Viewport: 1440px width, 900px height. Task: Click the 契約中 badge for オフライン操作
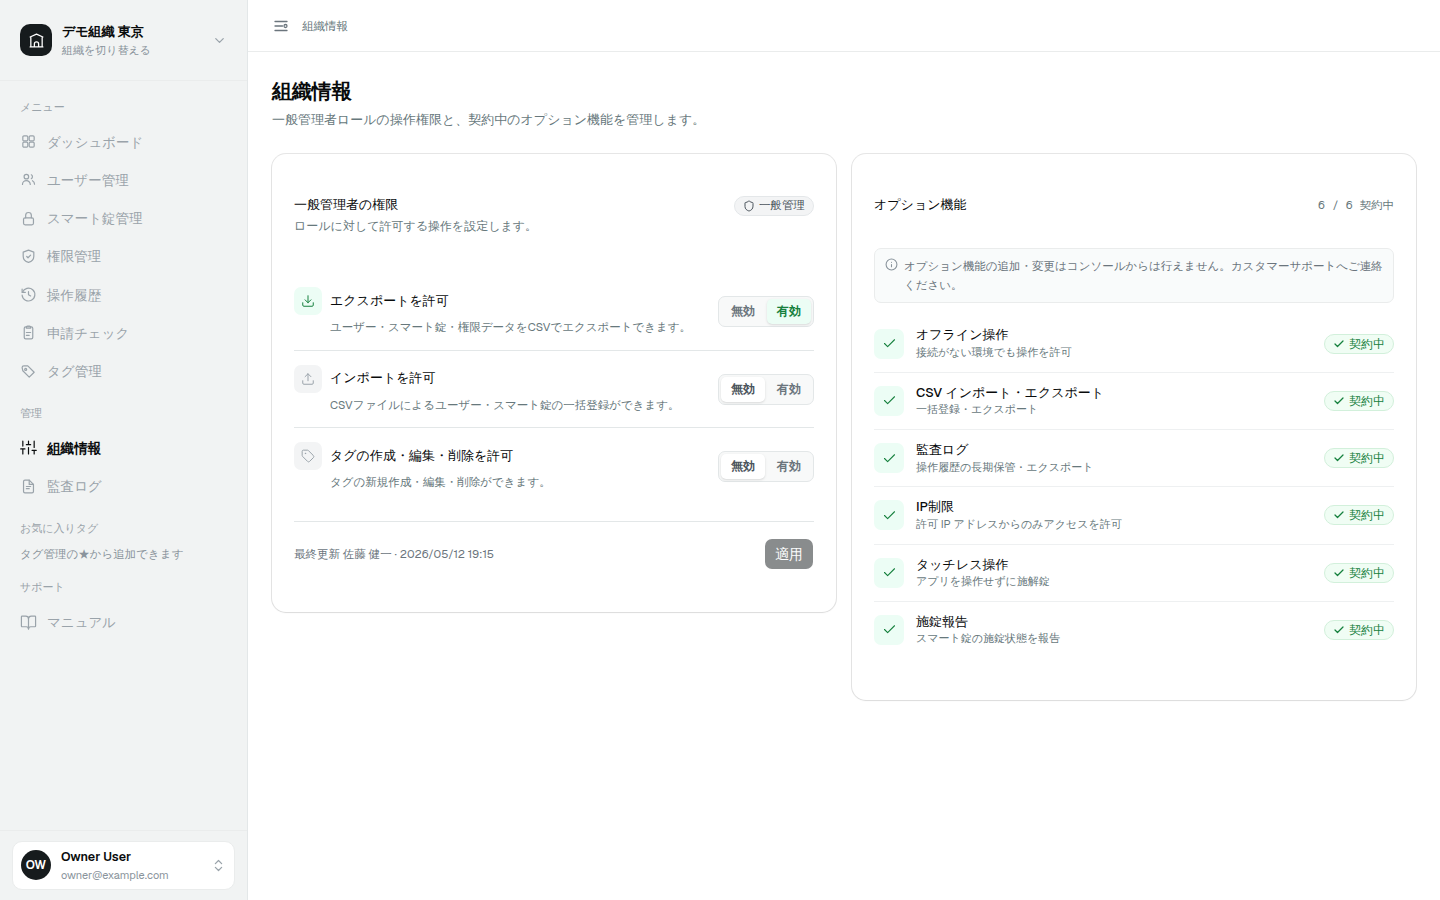coord(1359,344)
